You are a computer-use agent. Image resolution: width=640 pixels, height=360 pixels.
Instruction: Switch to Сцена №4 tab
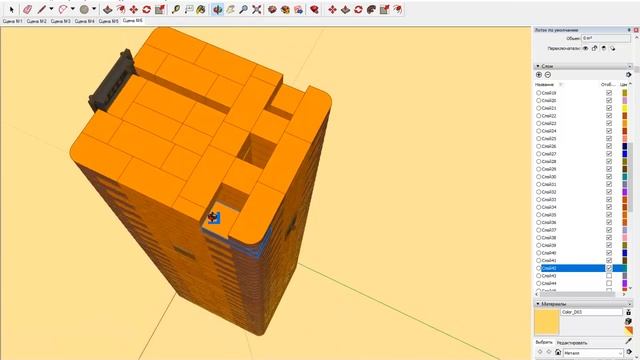click(x=84, y=21)
